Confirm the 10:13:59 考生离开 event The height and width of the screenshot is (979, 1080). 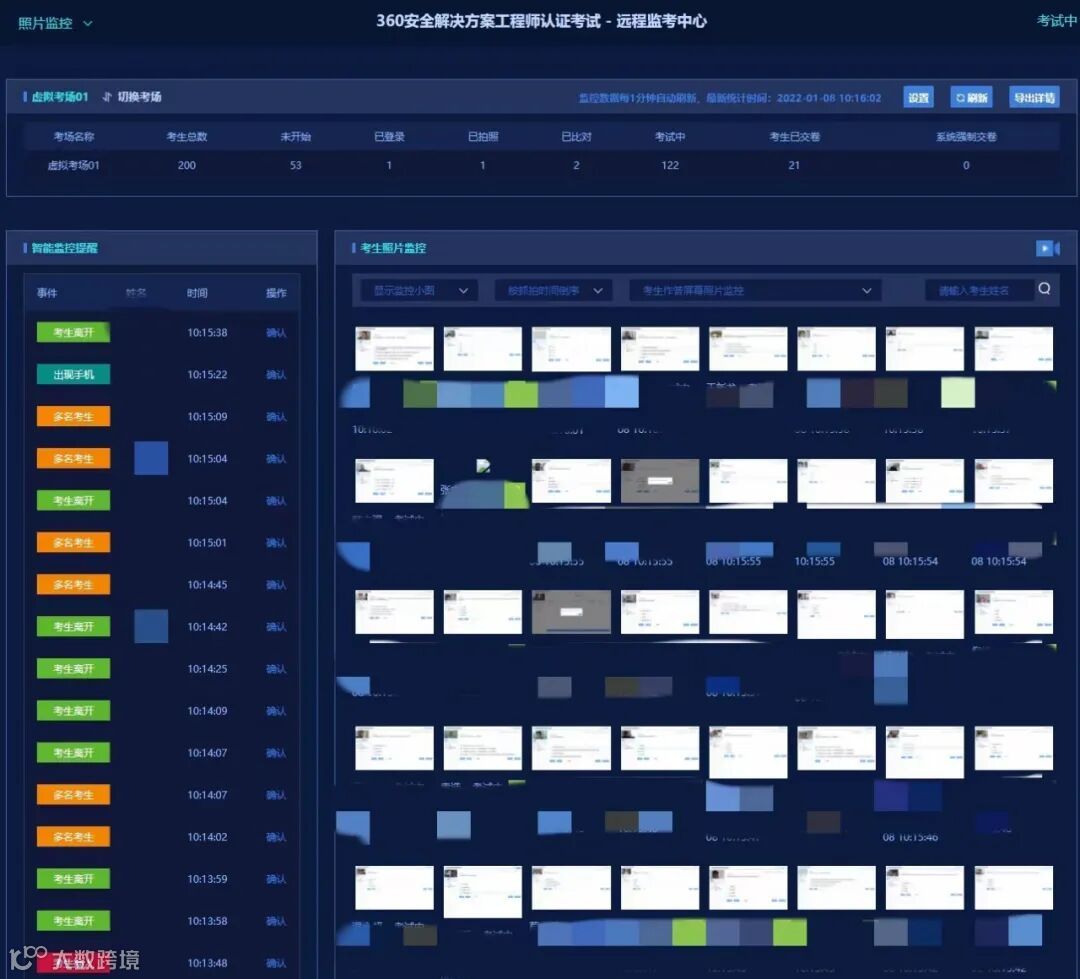click(x=276, y=879)
